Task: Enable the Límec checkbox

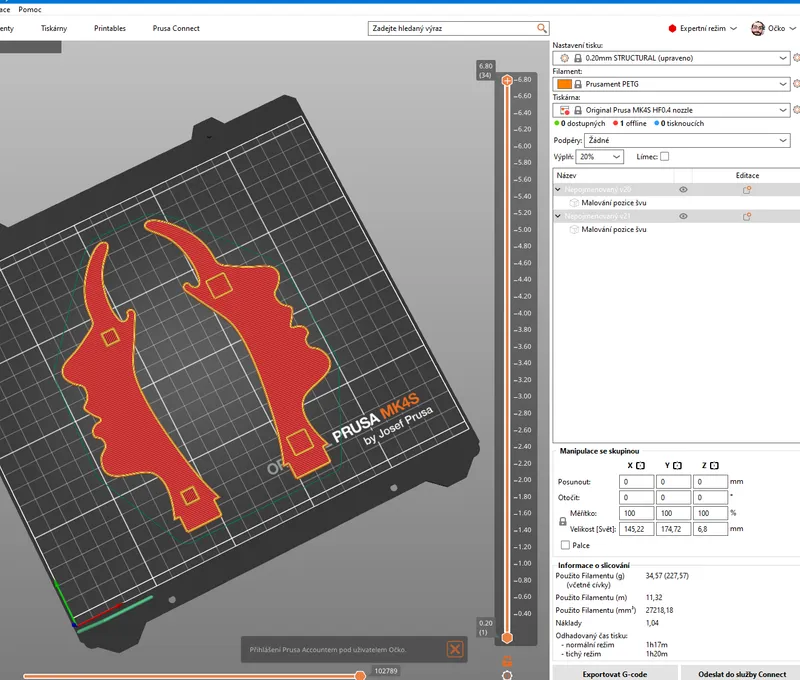Action: (x=664, y=157)
